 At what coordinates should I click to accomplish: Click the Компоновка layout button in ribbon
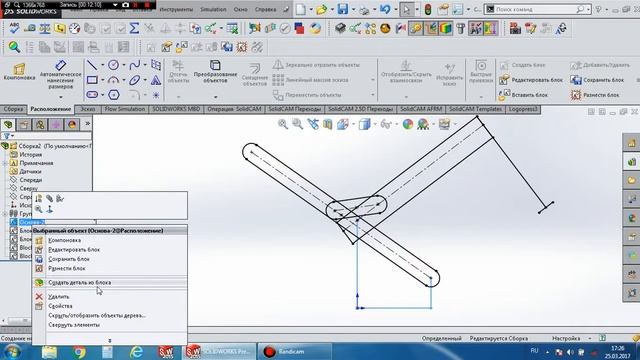coord(19,72)
